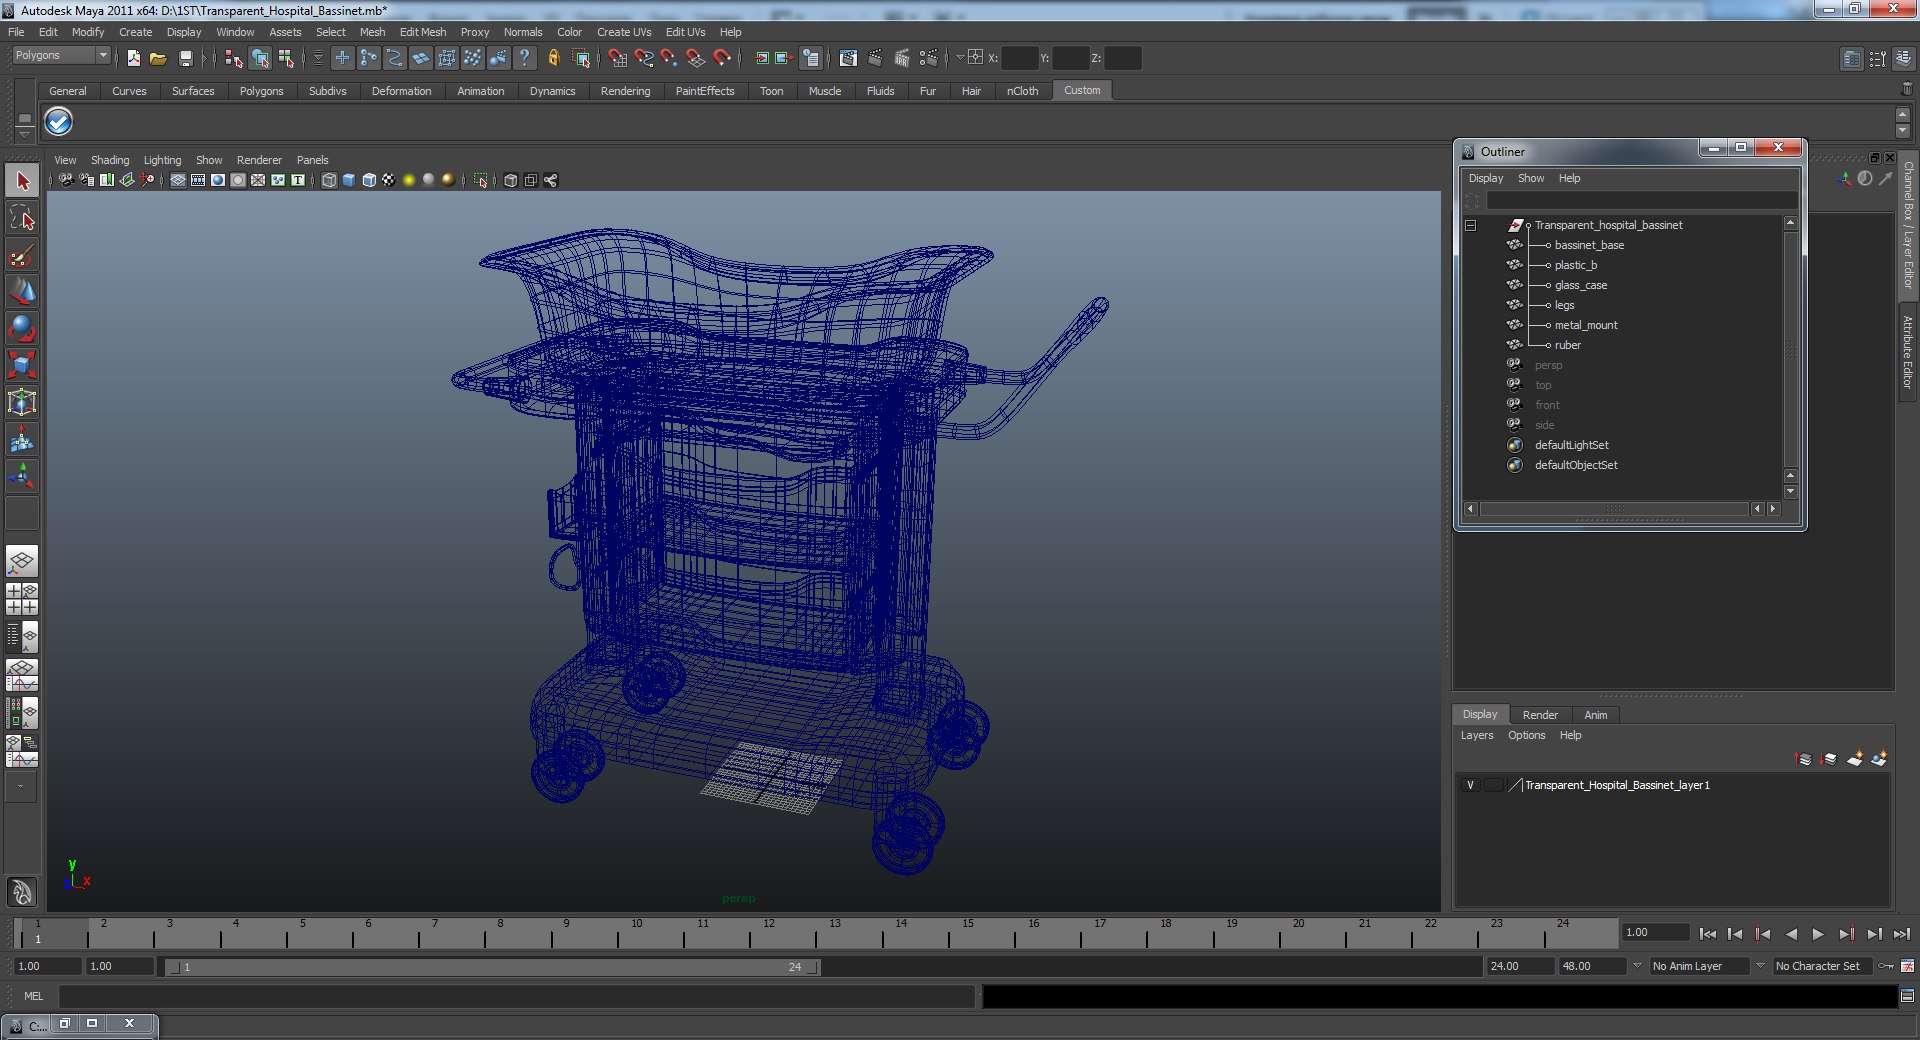Select glass_case in the Outliner

[x=1580, y=285]
